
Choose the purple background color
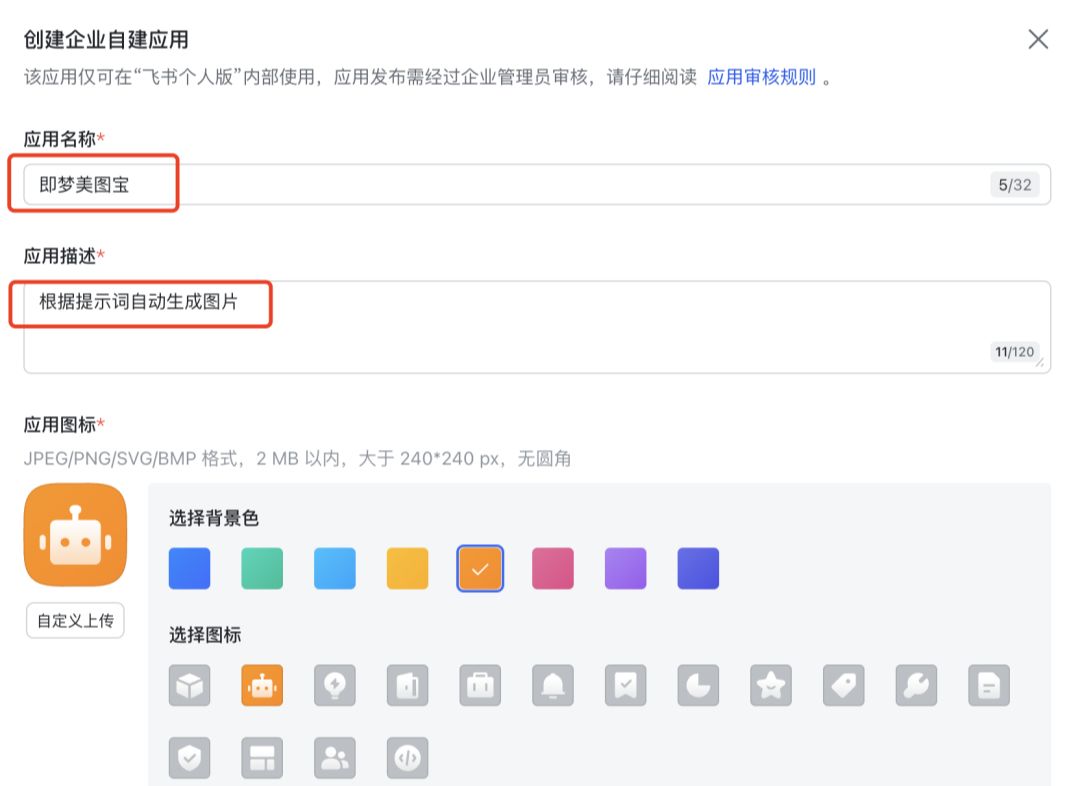tap(625, 568)
